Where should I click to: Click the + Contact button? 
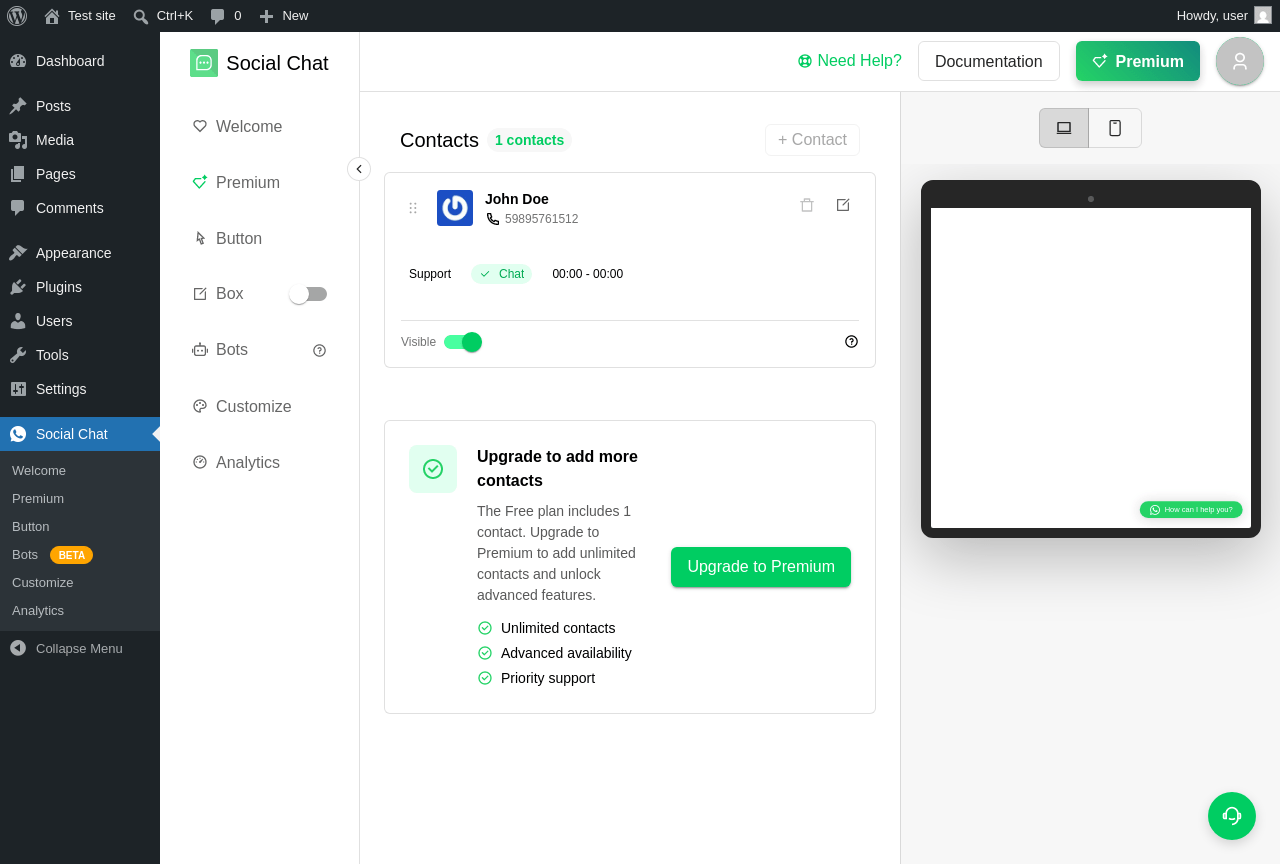click(x=812, y=140)
